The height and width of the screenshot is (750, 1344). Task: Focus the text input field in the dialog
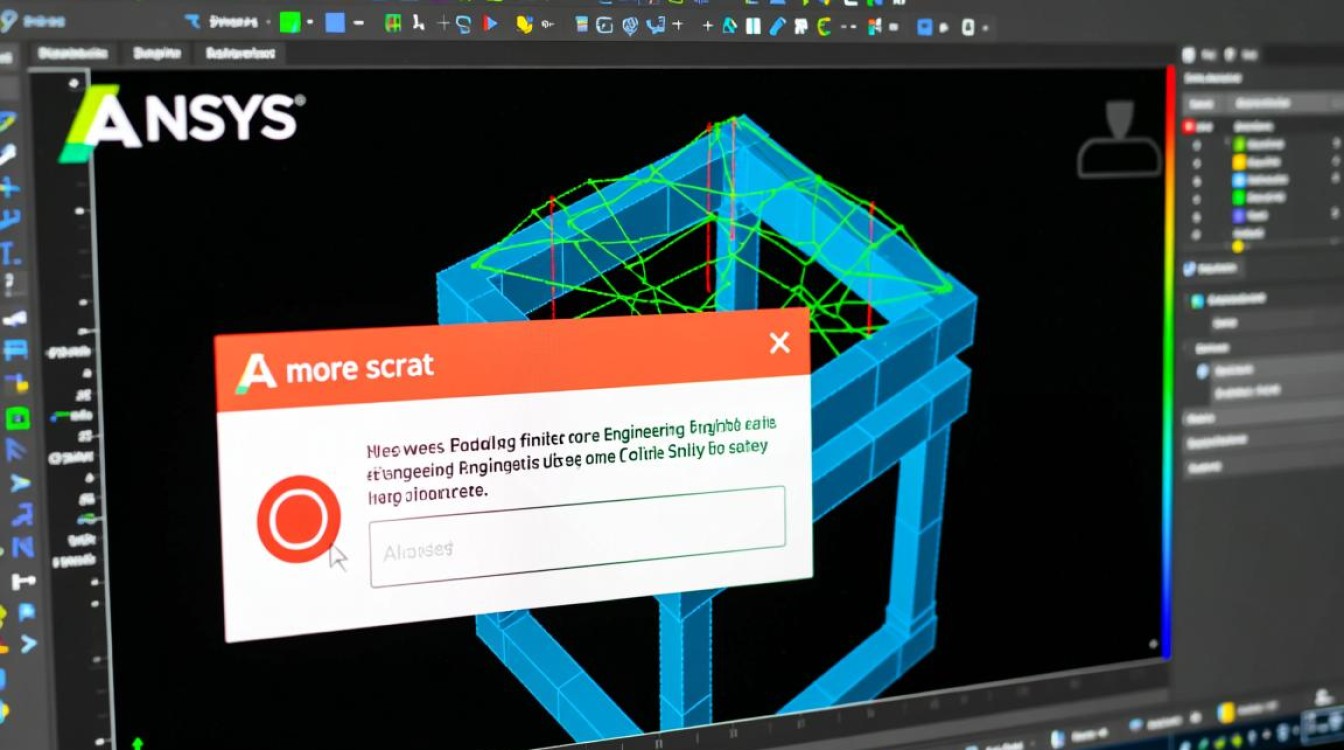click(x=577, y=535)
